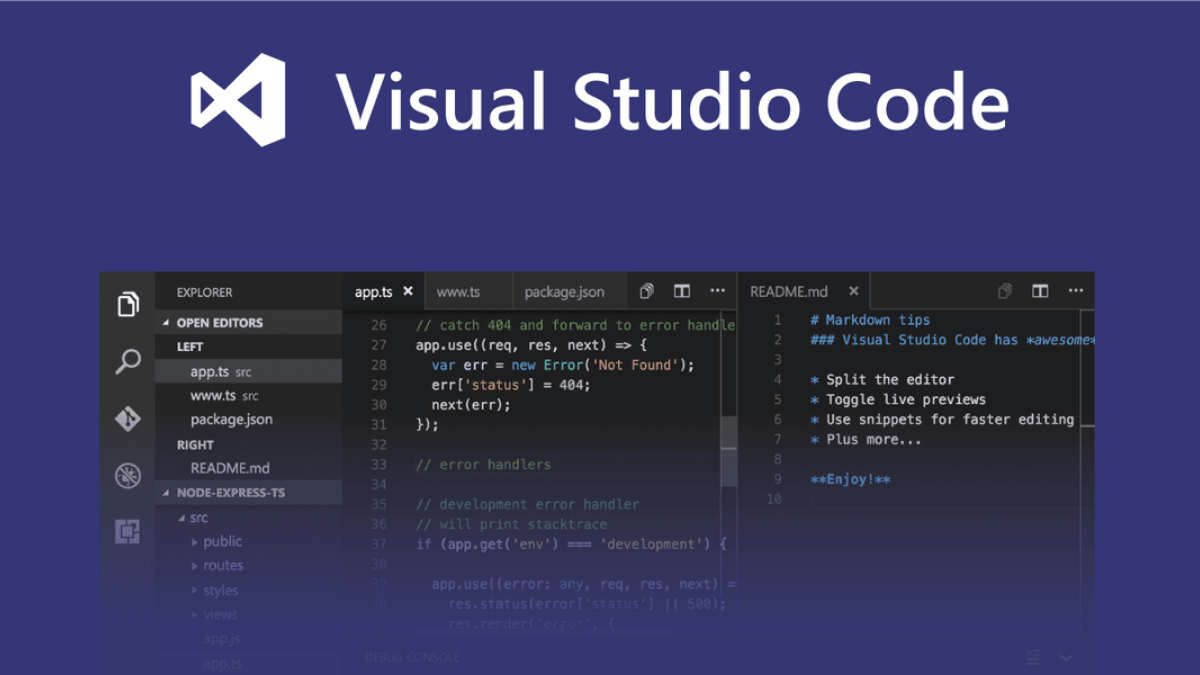Viewport: 1200px width, 675px height.
Task: Select README.md under the RIGHT editor group
Action: [x=231, y=467]
